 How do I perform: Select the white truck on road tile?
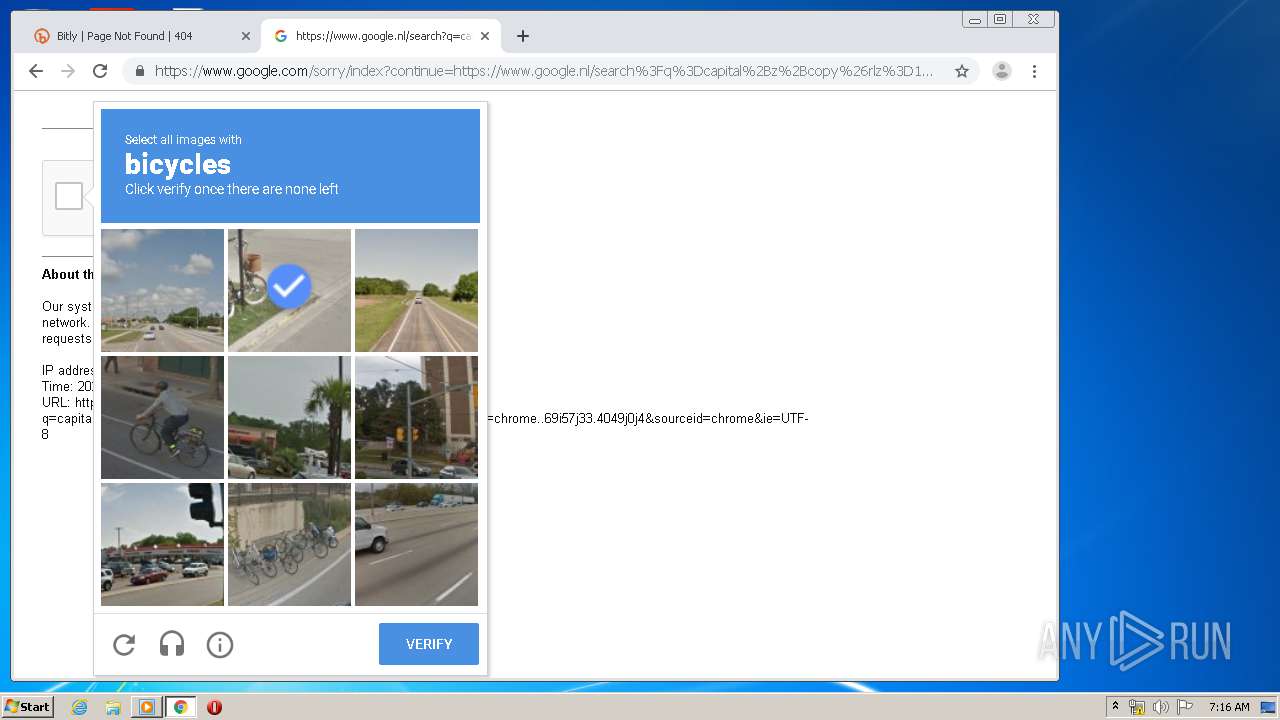[x=416, y=544]
